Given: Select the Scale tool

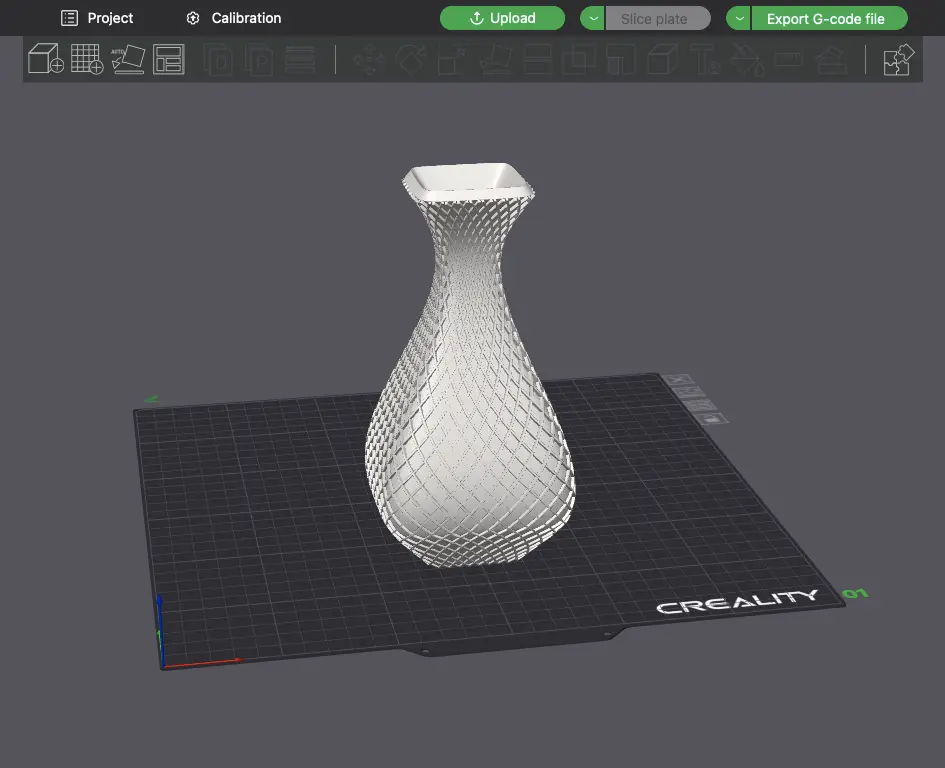Looking at the screenshot, I should click(451, 60).
